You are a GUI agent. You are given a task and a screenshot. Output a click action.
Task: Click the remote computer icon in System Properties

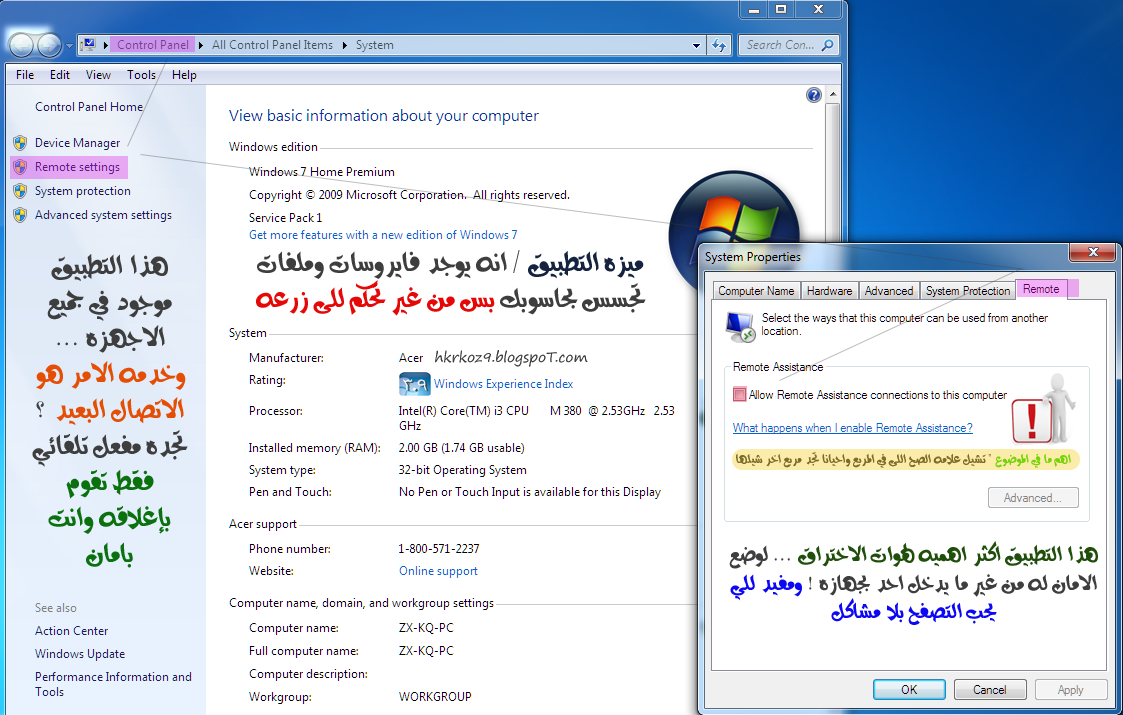[741, 327]
